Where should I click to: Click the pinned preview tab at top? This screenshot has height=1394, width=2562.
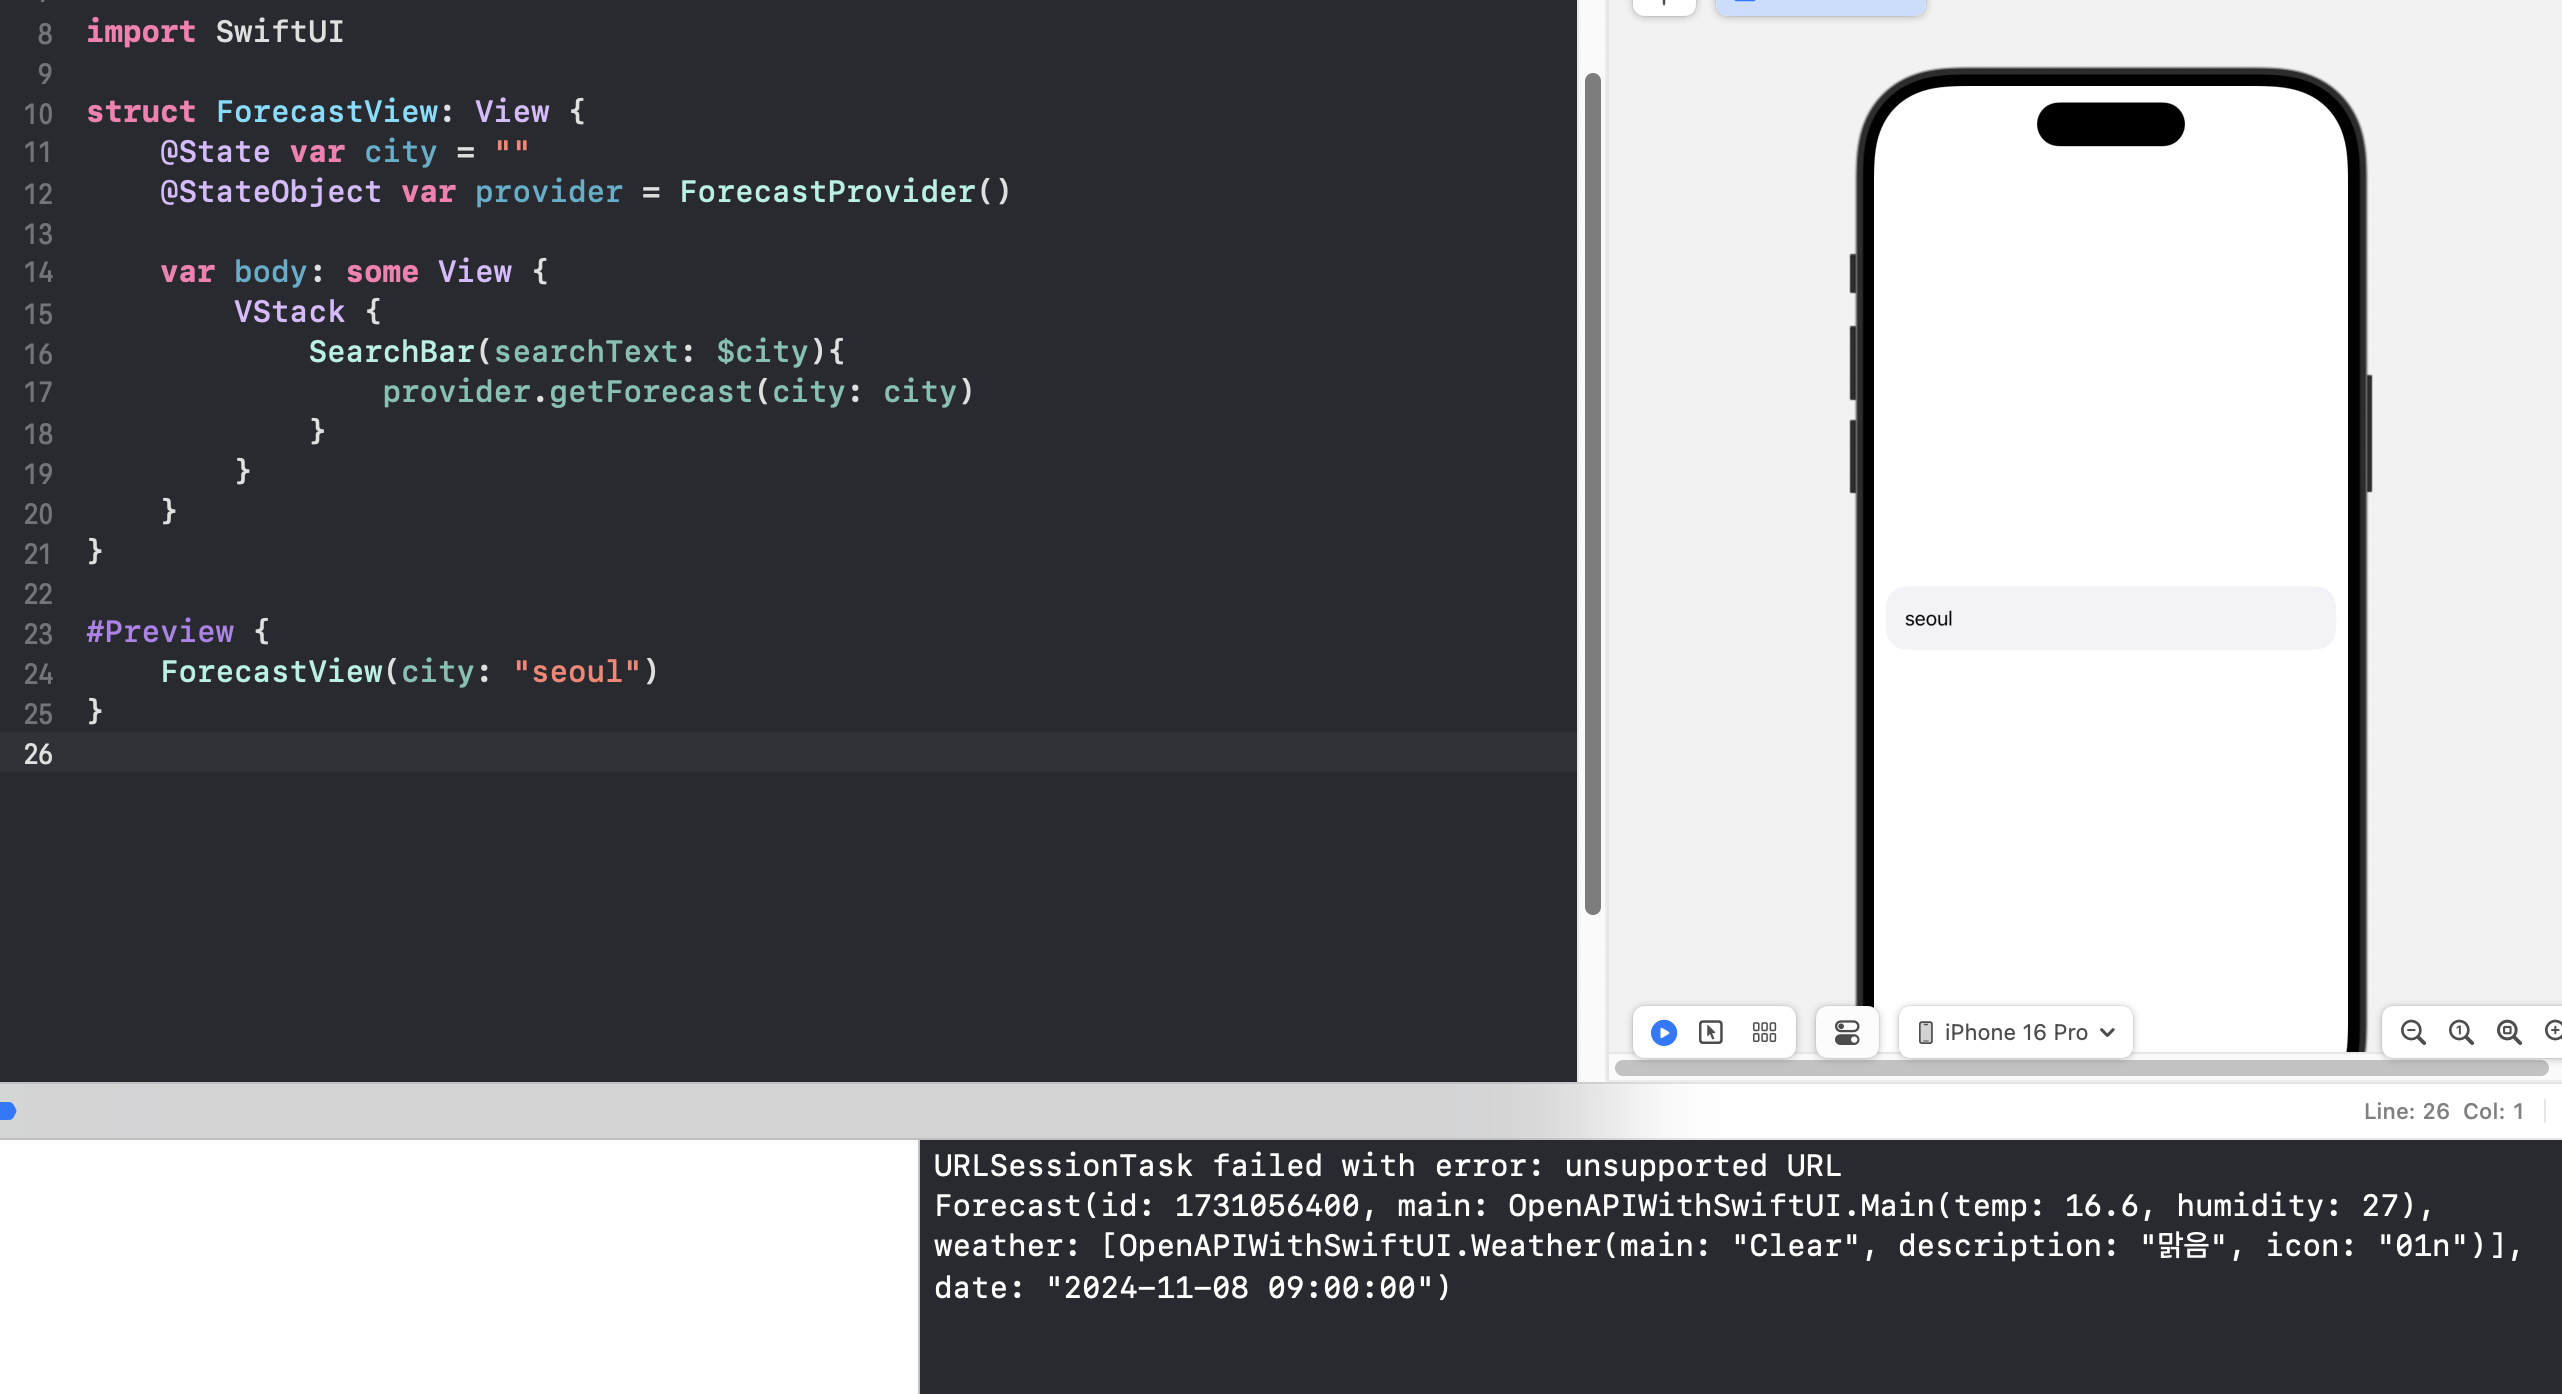point(1820,6)
